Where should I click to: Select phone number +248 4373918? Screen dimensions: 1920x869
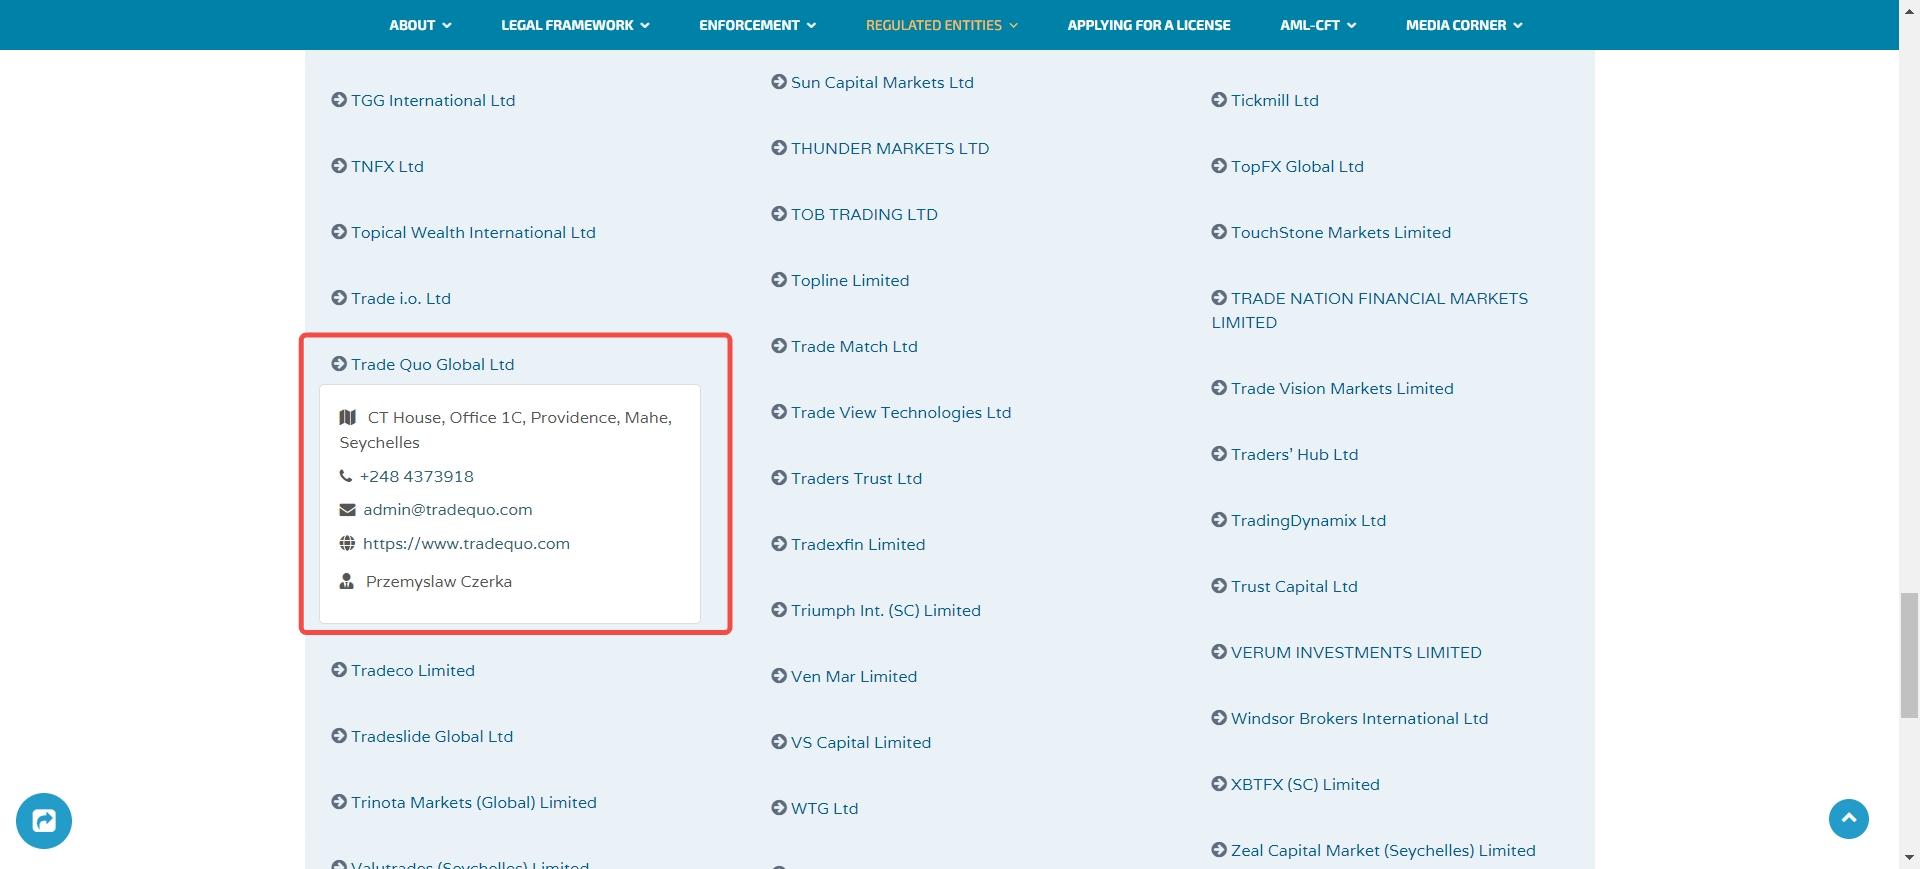pos(417,476)
